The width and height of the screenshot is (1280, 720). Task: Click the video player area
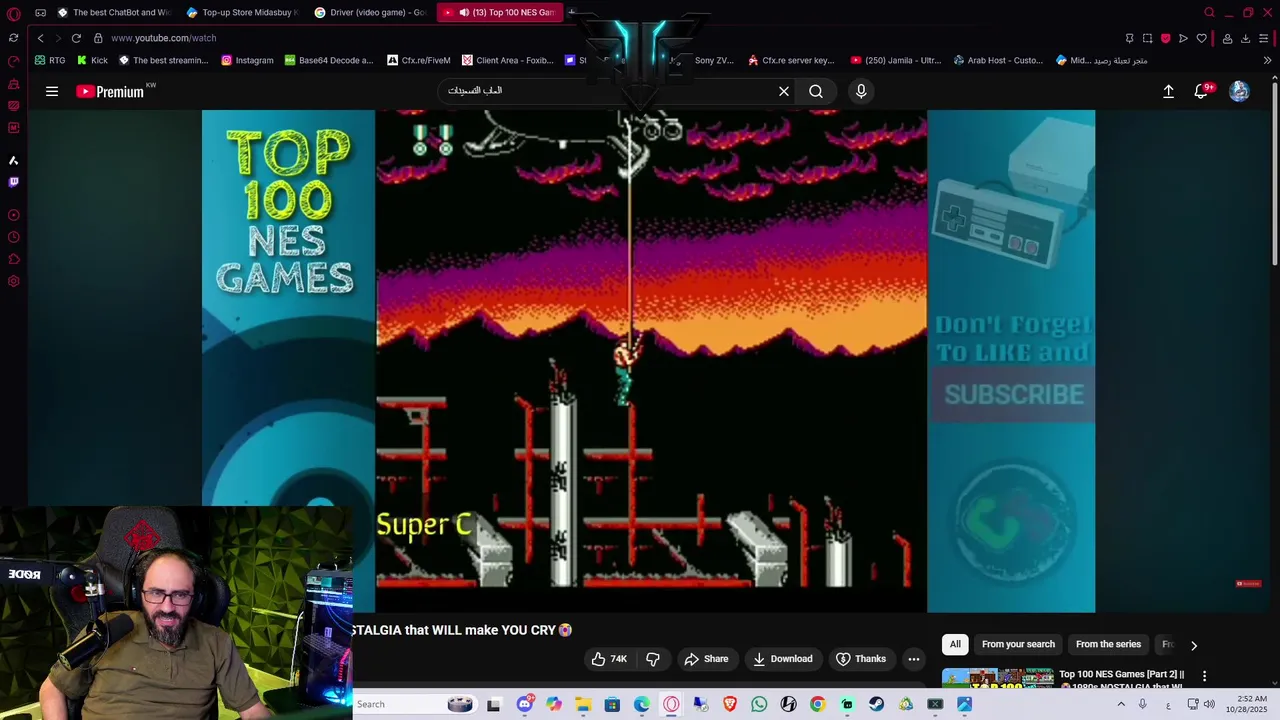point(648,360)
